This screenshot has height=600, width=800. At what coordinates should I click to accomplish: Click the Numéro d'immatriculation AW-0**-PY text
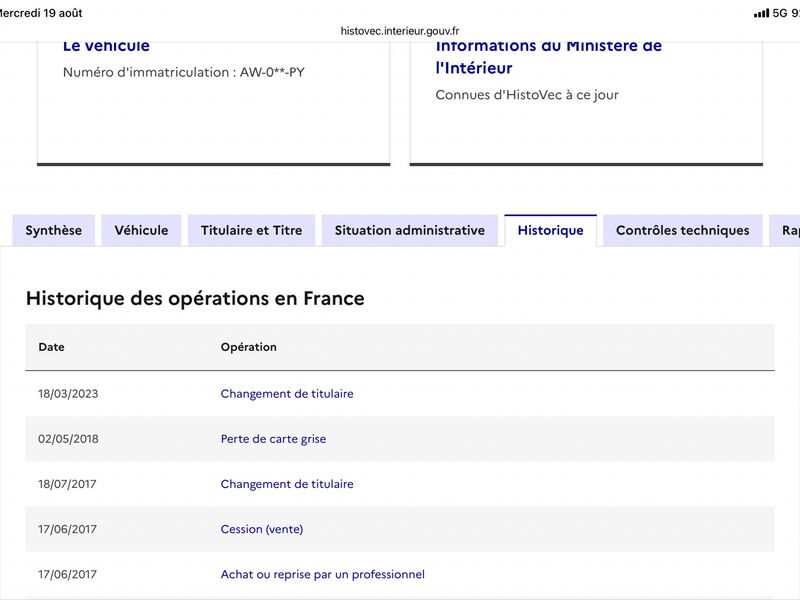[x=184, y=72]
